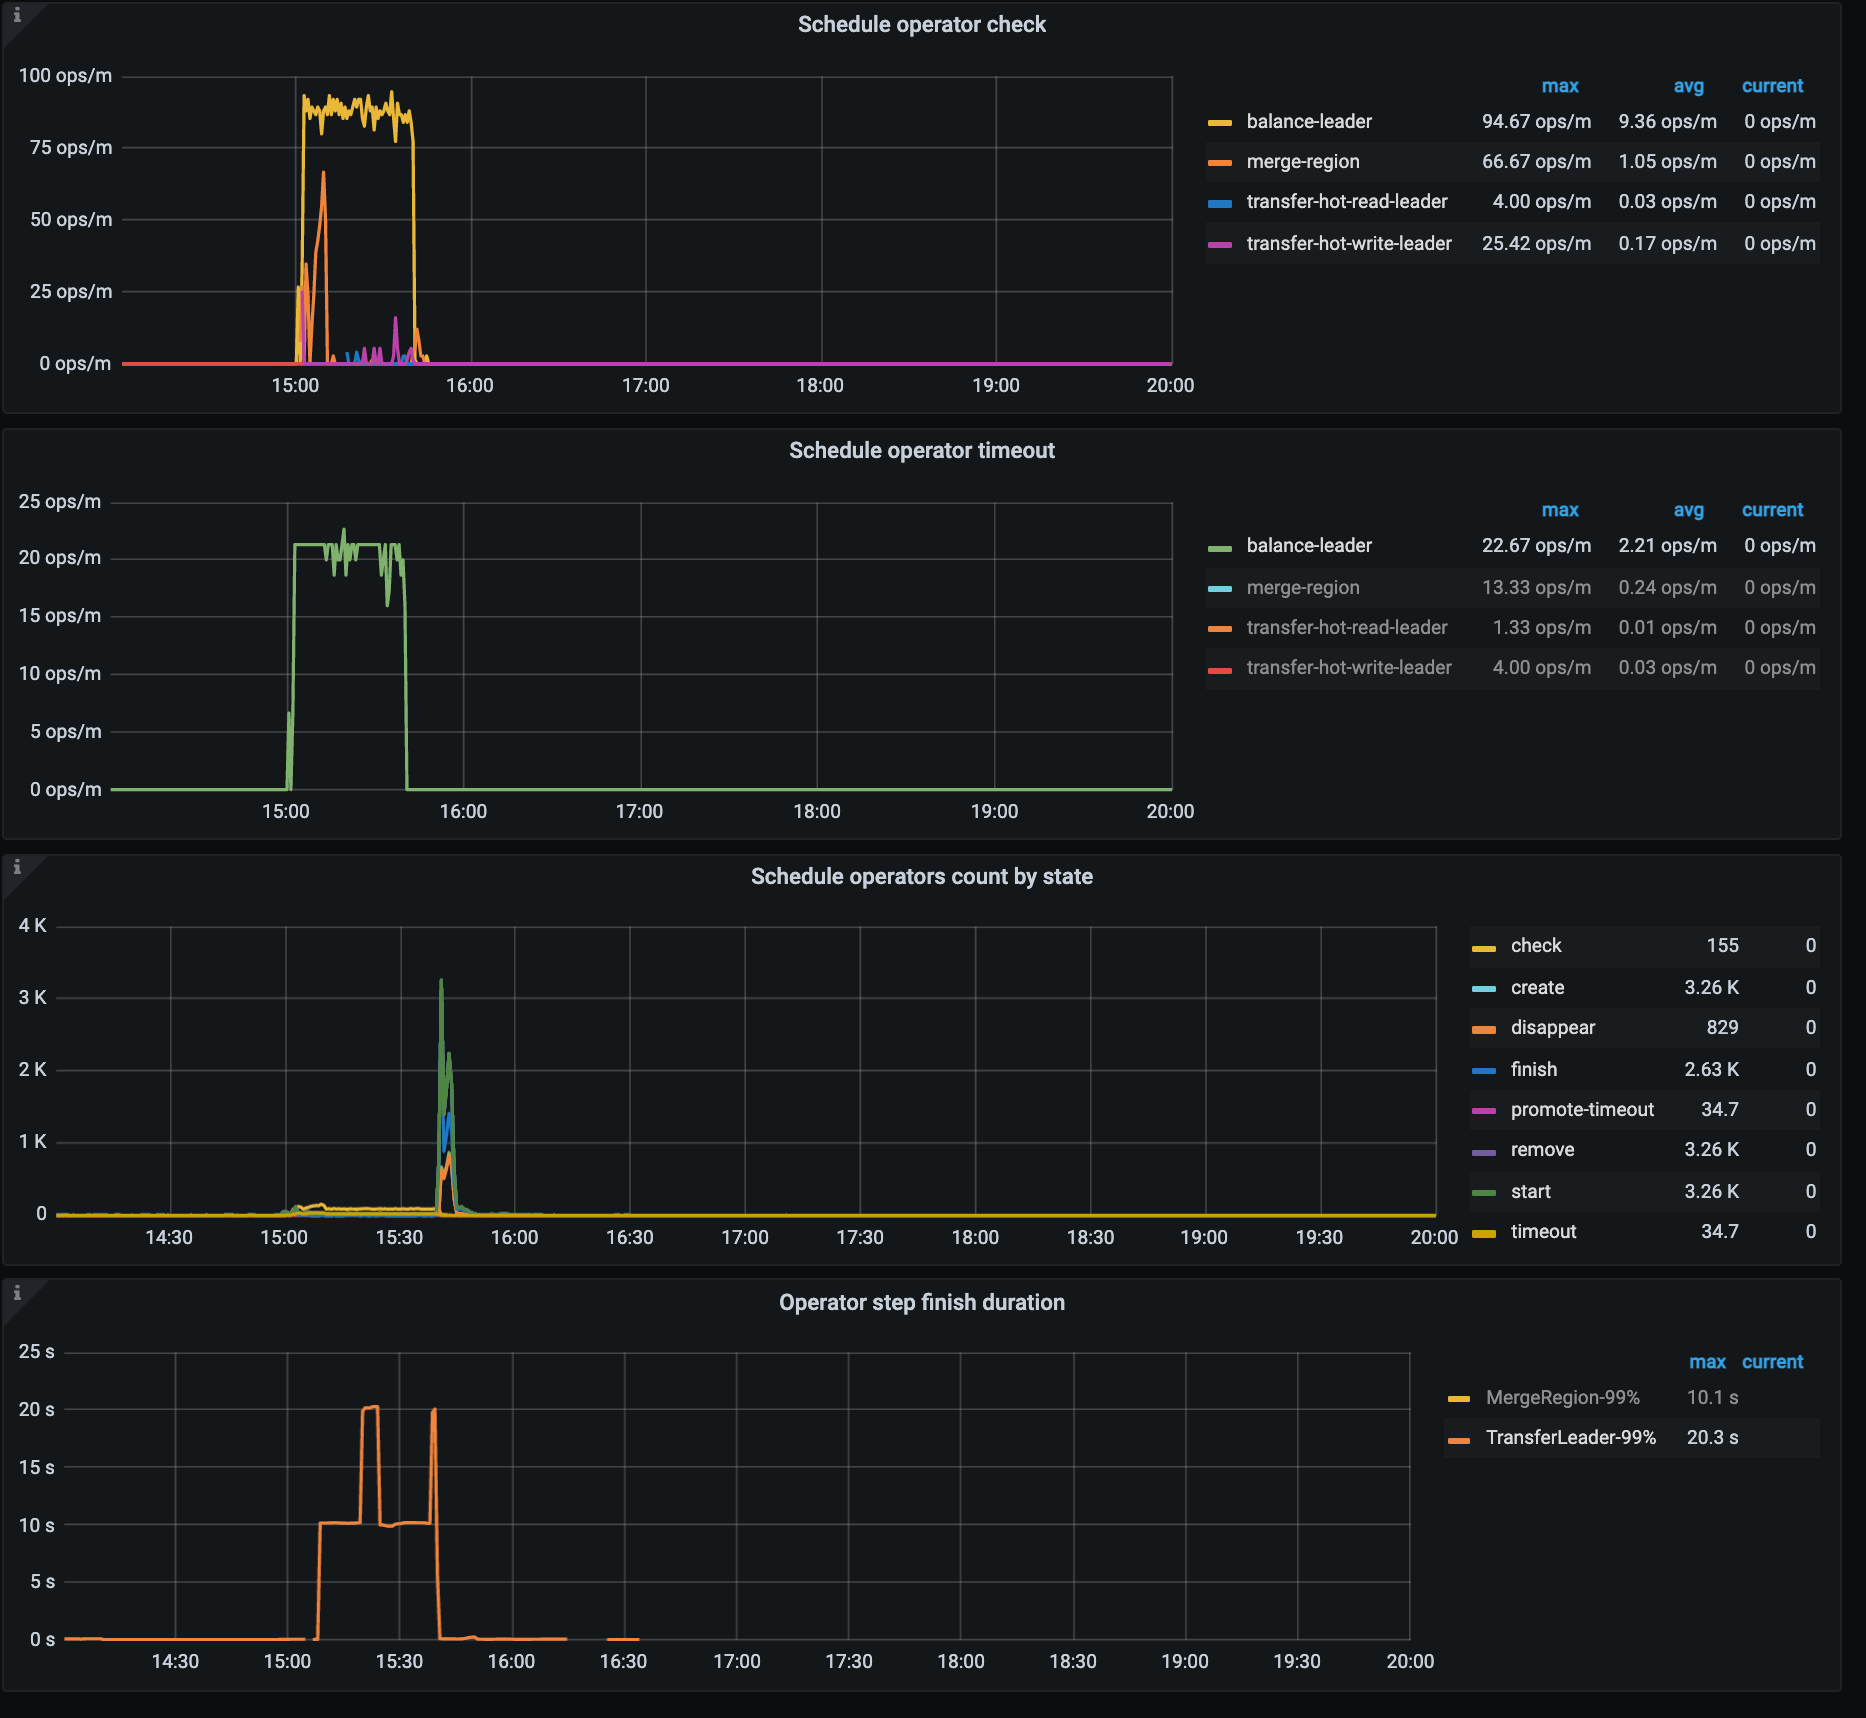Toggle transfer-hot-read-leader in operator check legend

1347,202
